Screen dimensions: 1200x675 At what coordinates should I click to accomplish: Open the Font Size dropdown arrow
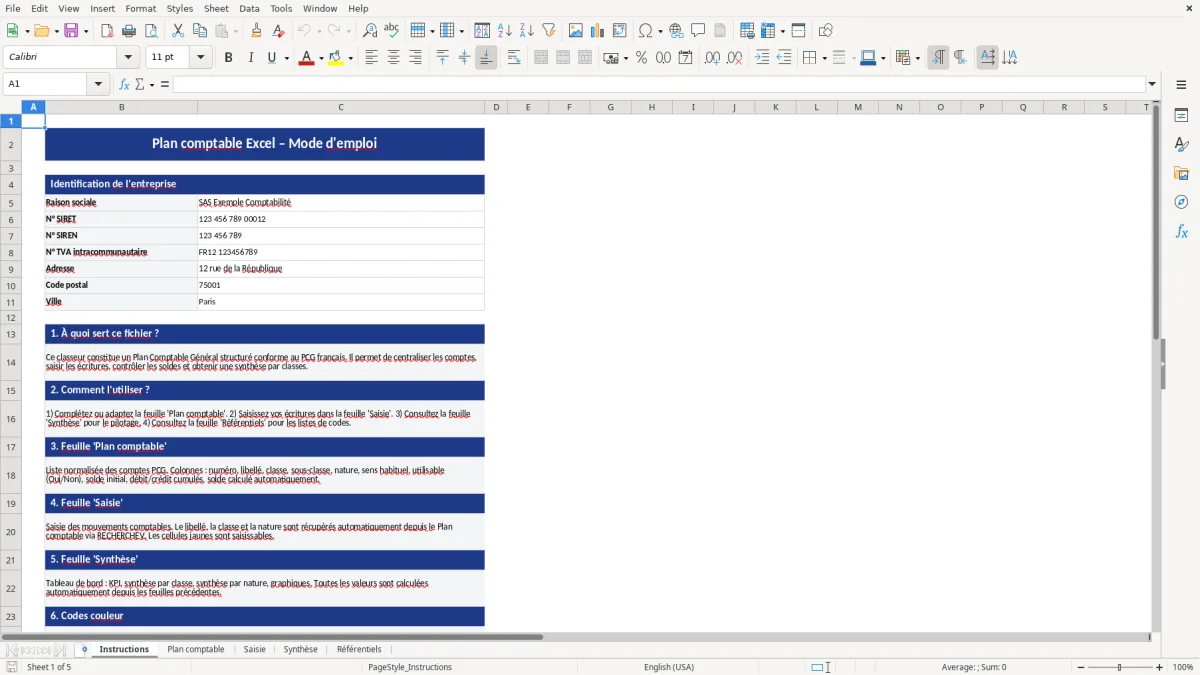point(201,58)
